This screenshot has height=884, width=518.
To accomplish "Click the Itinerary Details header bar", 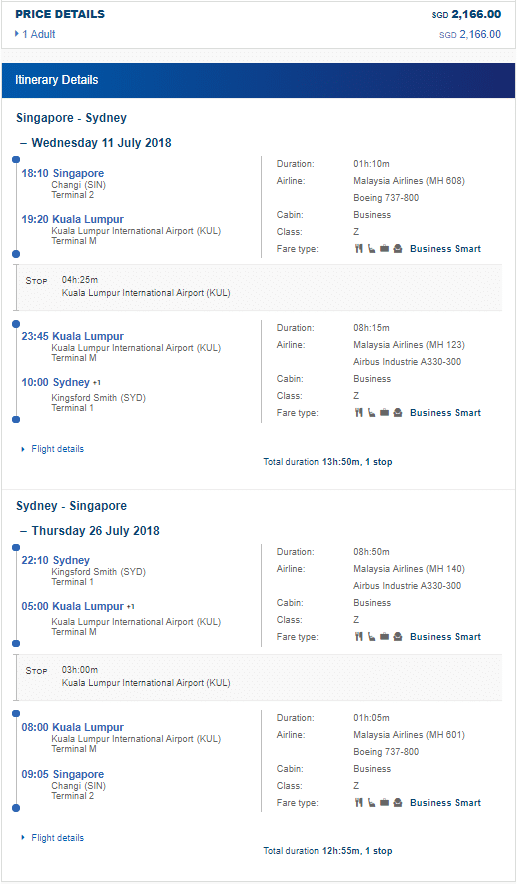I will (x=258, y=80).
